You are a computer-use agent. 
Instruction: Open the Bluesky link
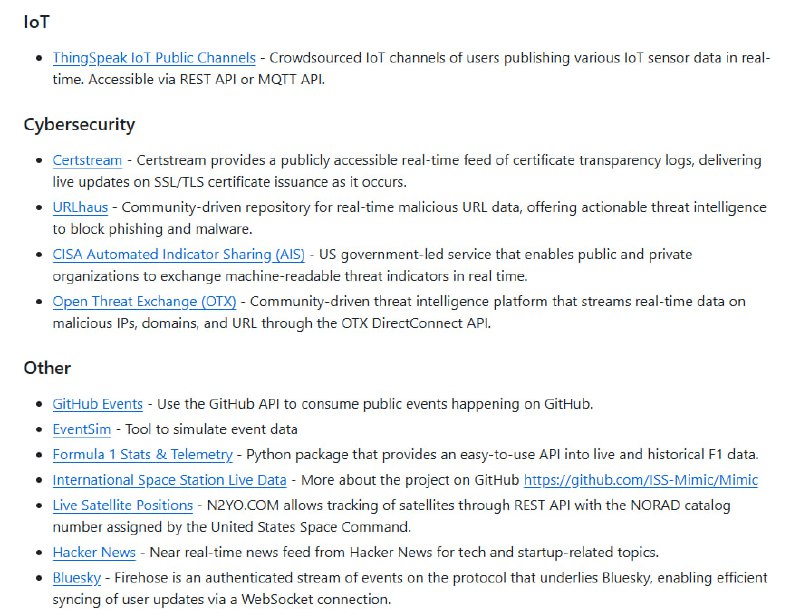[x=77, y=577]
